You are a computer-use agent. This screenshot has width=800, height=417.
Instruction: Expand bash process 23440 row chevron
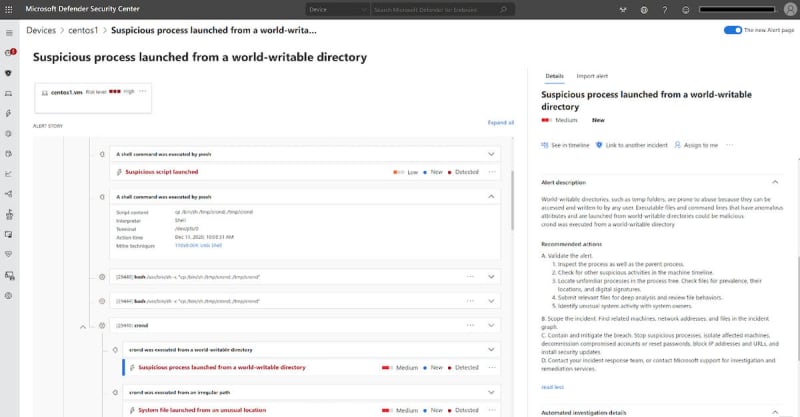click(491, 277)
